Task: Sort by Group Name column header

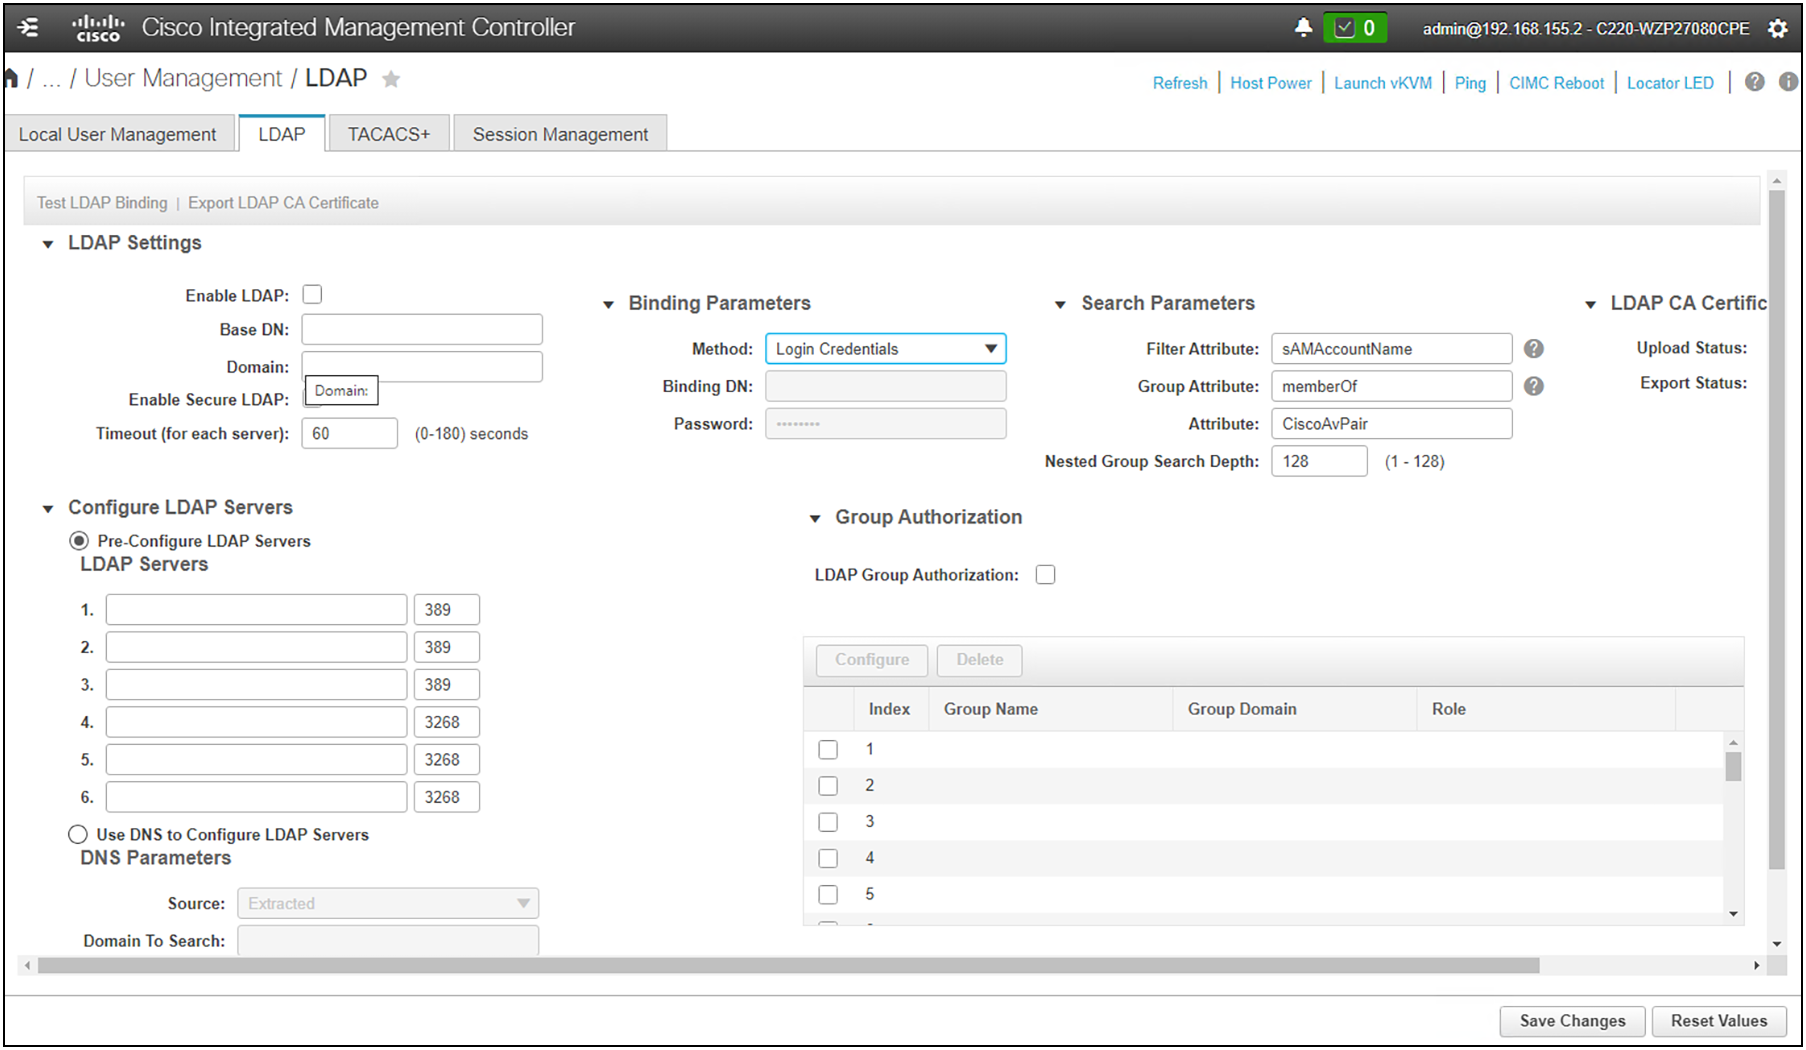Action: (991, 709)
